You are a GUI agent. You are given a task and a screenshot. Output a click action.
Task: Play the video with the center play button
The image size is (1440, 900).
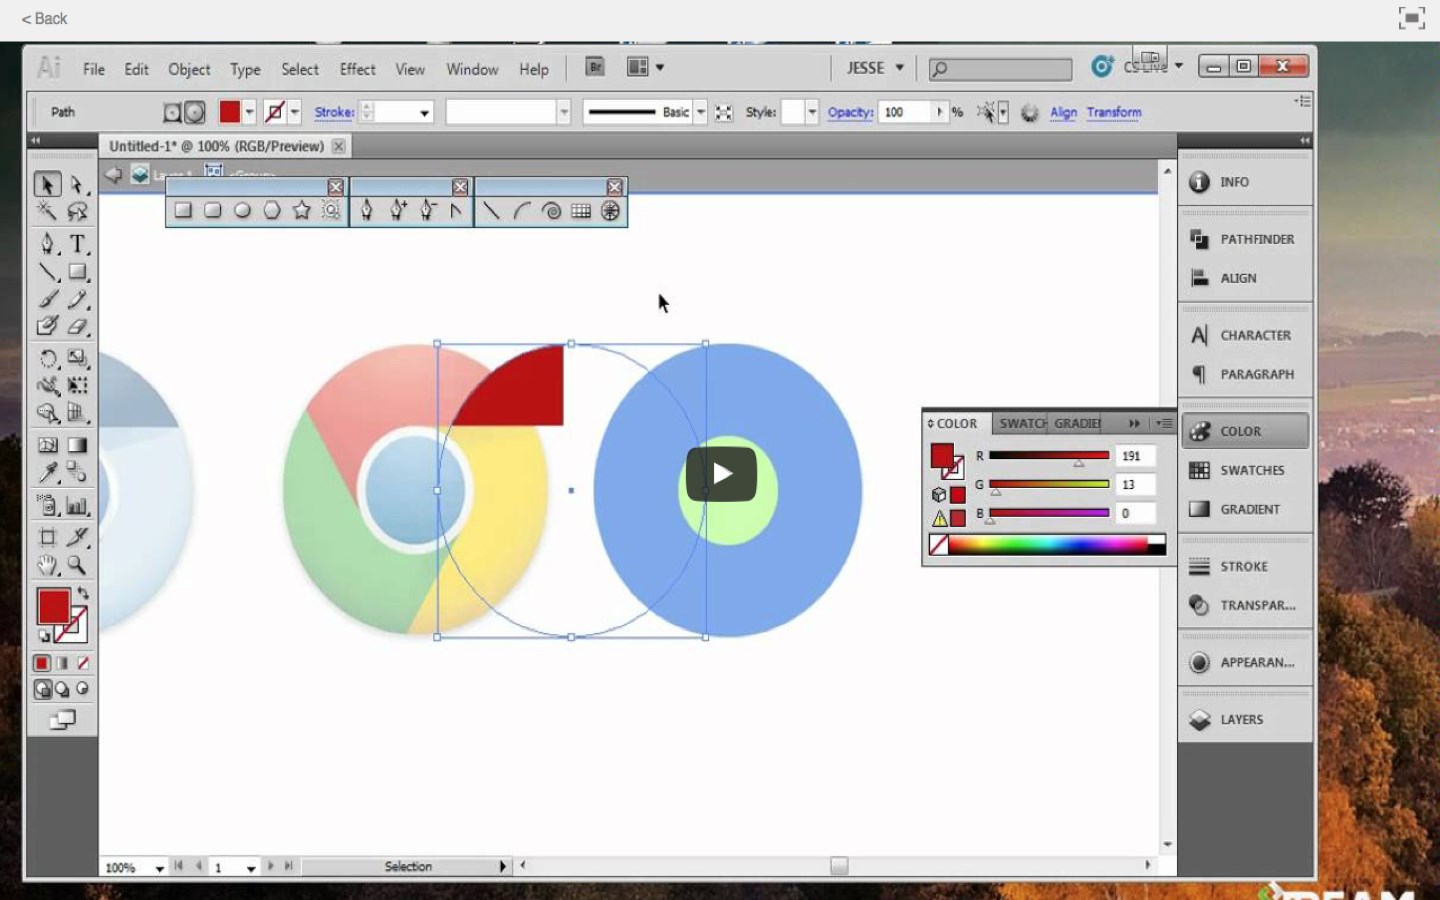[721, 474]
